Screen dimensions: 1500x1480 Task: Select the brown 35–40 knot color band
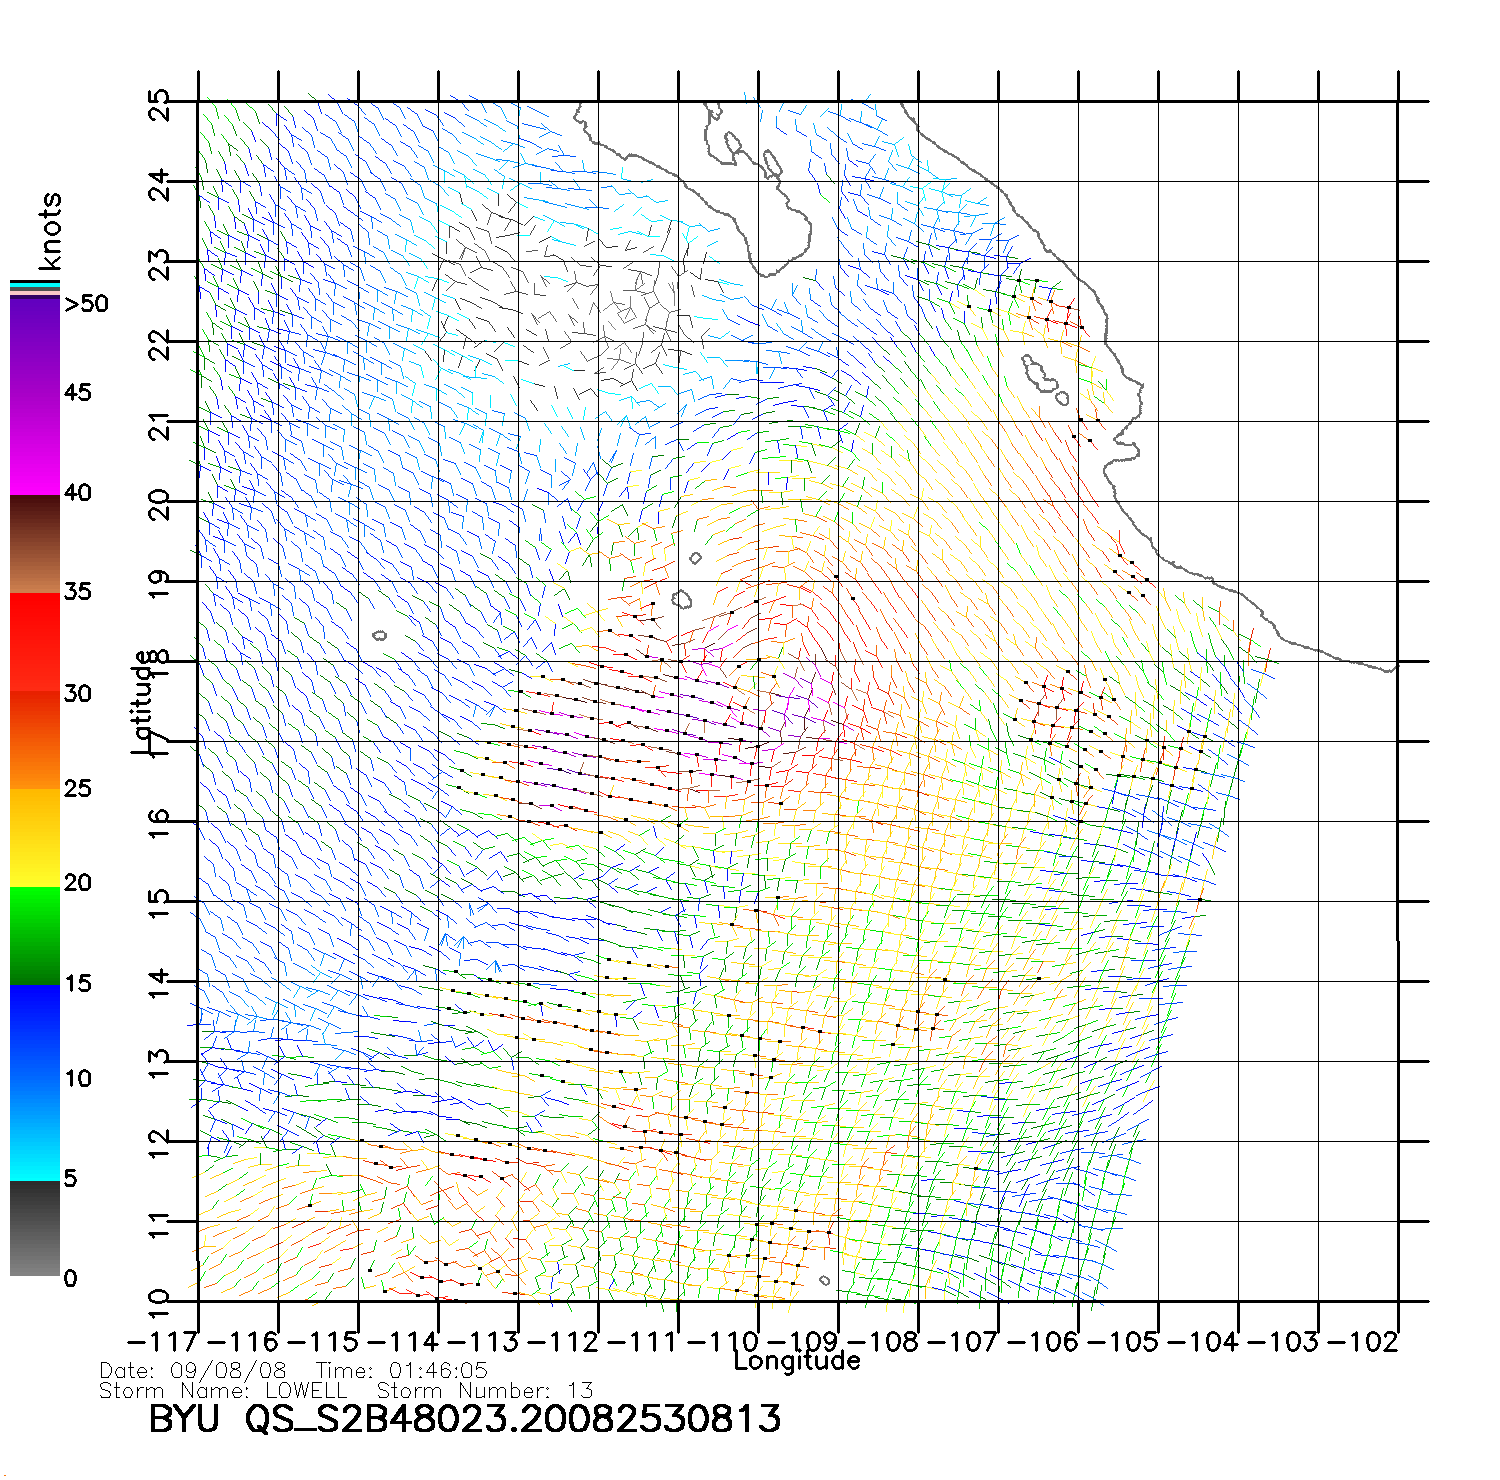coord(35,545)
